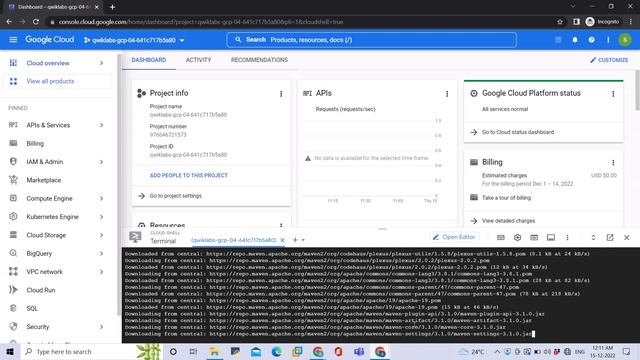Open the Cloud Shell more options menu

point(567,238)
